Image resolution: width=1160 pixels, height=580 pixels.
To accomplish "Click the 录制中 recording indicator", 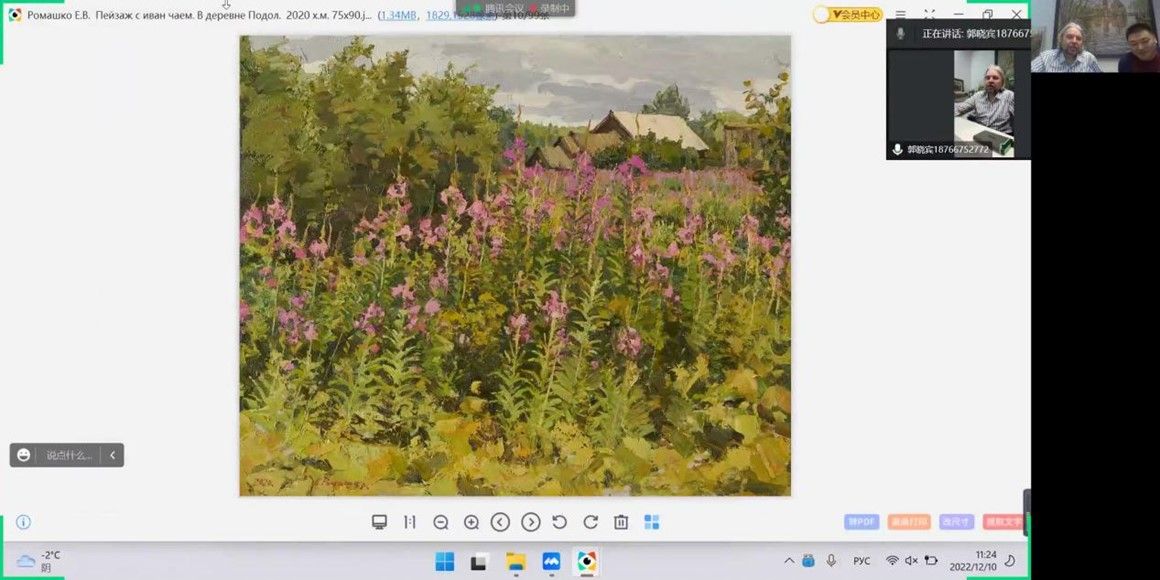I will (552, 7).
